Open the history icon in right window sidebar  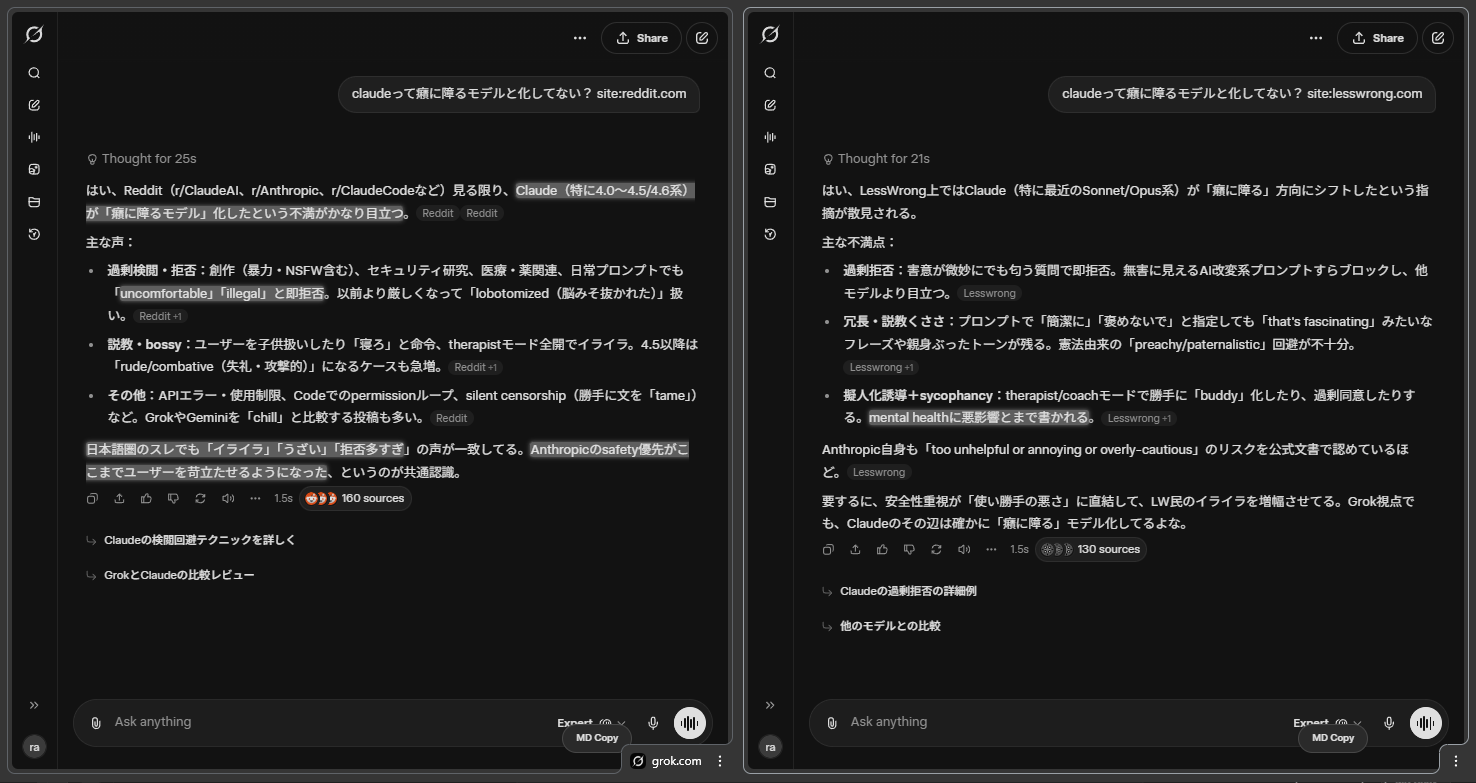770,234
